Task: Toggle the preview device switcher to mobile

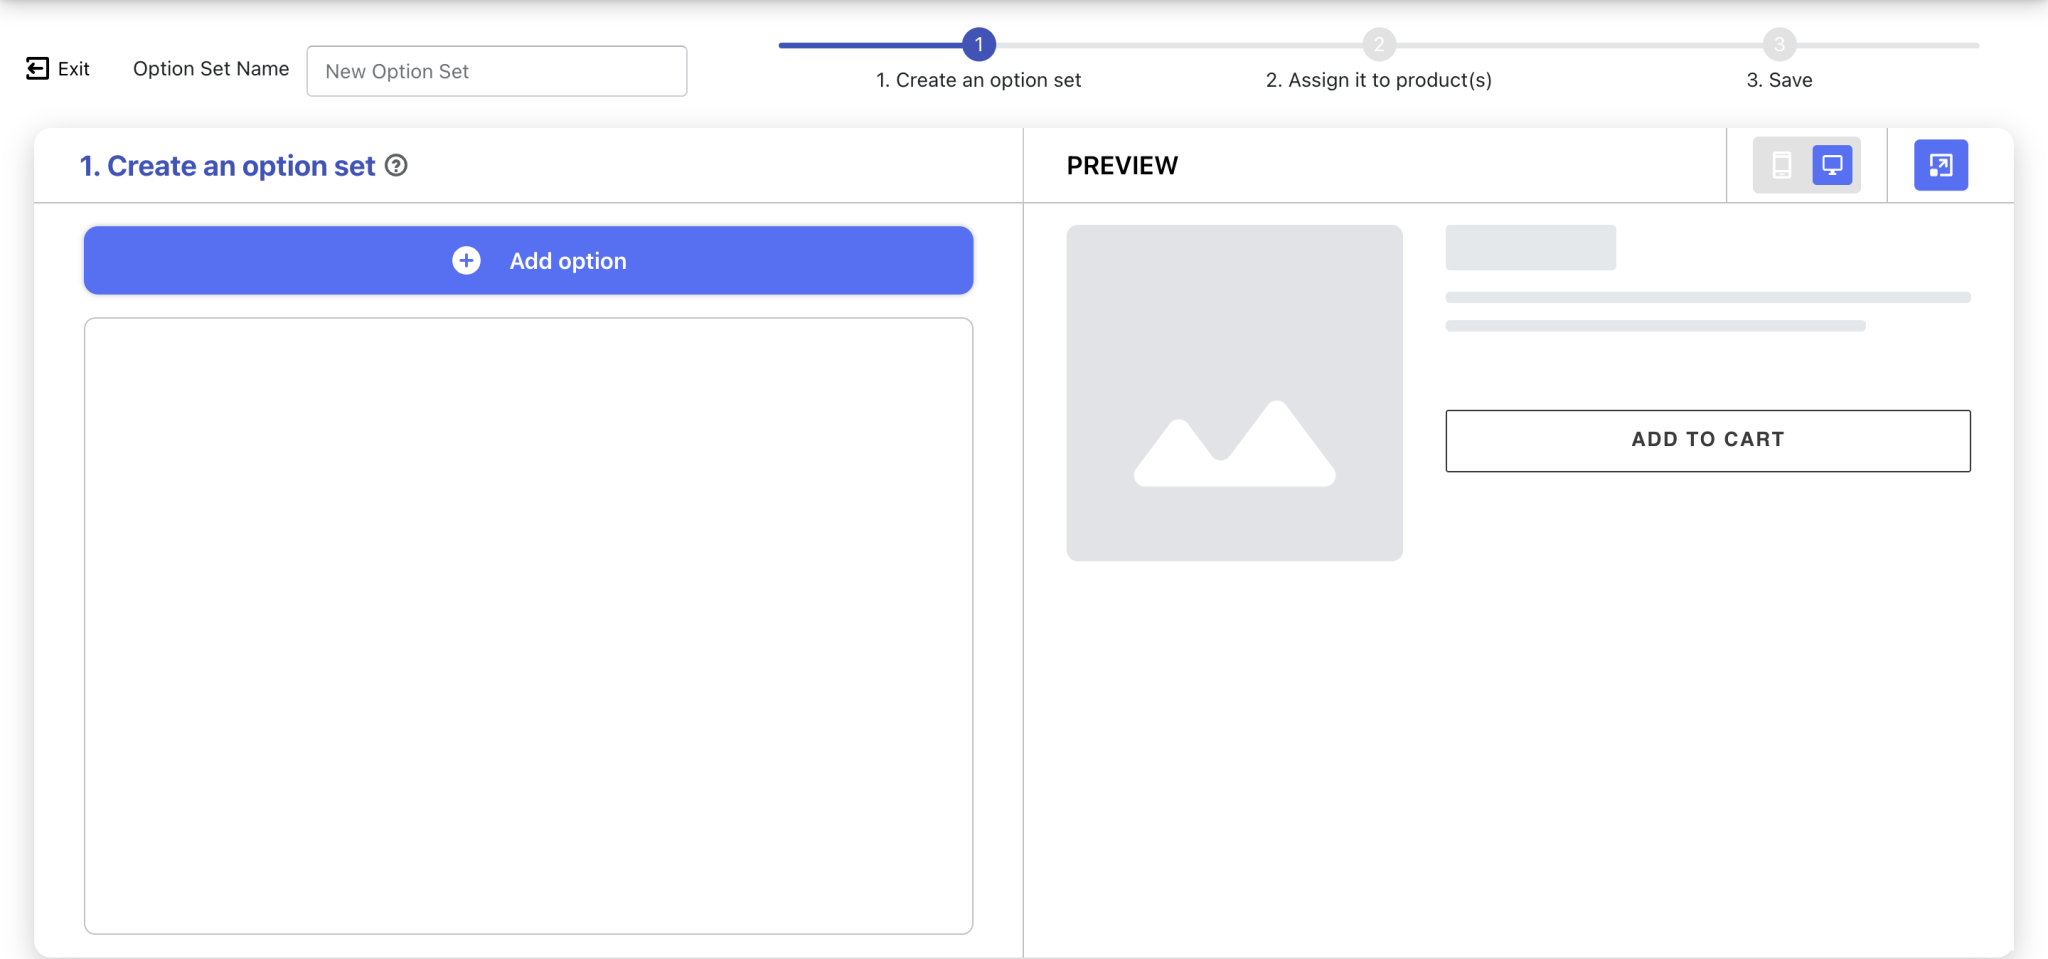Action: click(1783, 165)
